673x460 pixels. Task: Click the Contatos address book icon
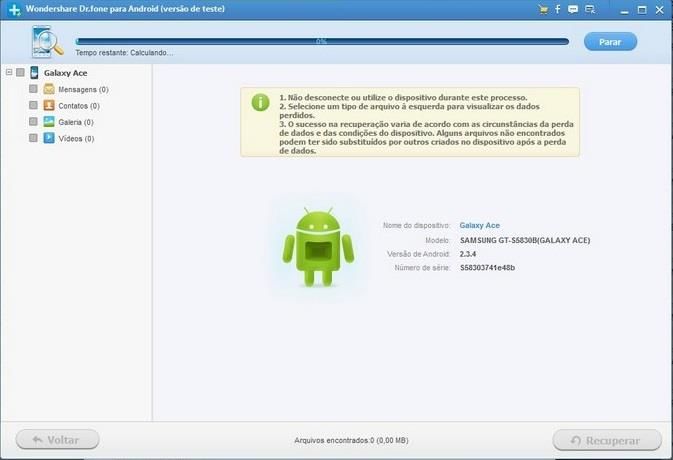[x=49, y=105]
